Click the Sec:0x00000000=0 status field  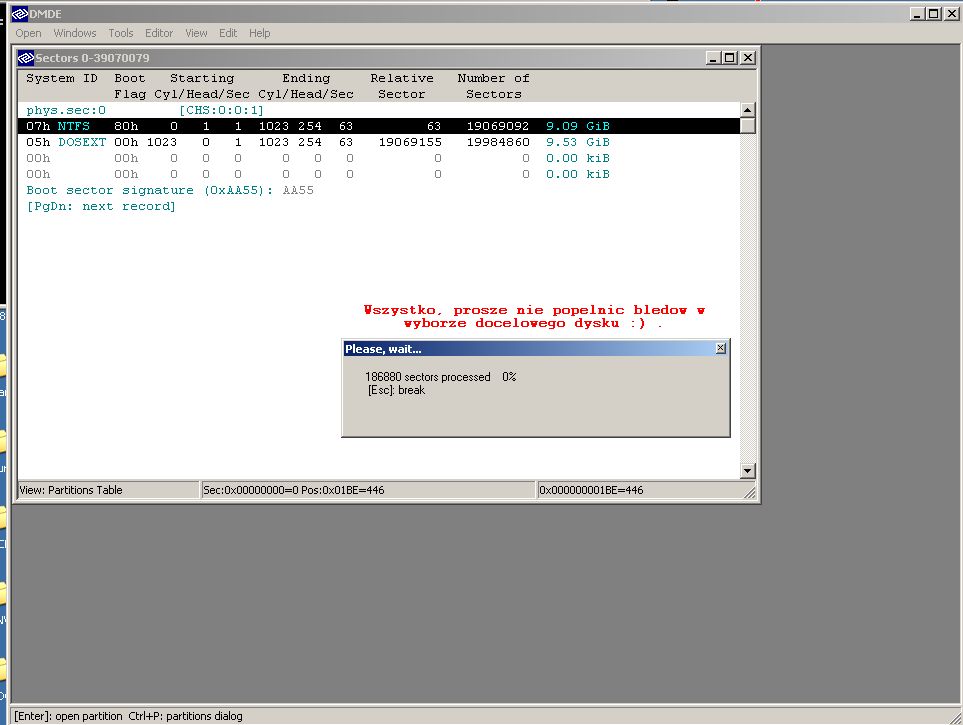(x=368, y=490)
